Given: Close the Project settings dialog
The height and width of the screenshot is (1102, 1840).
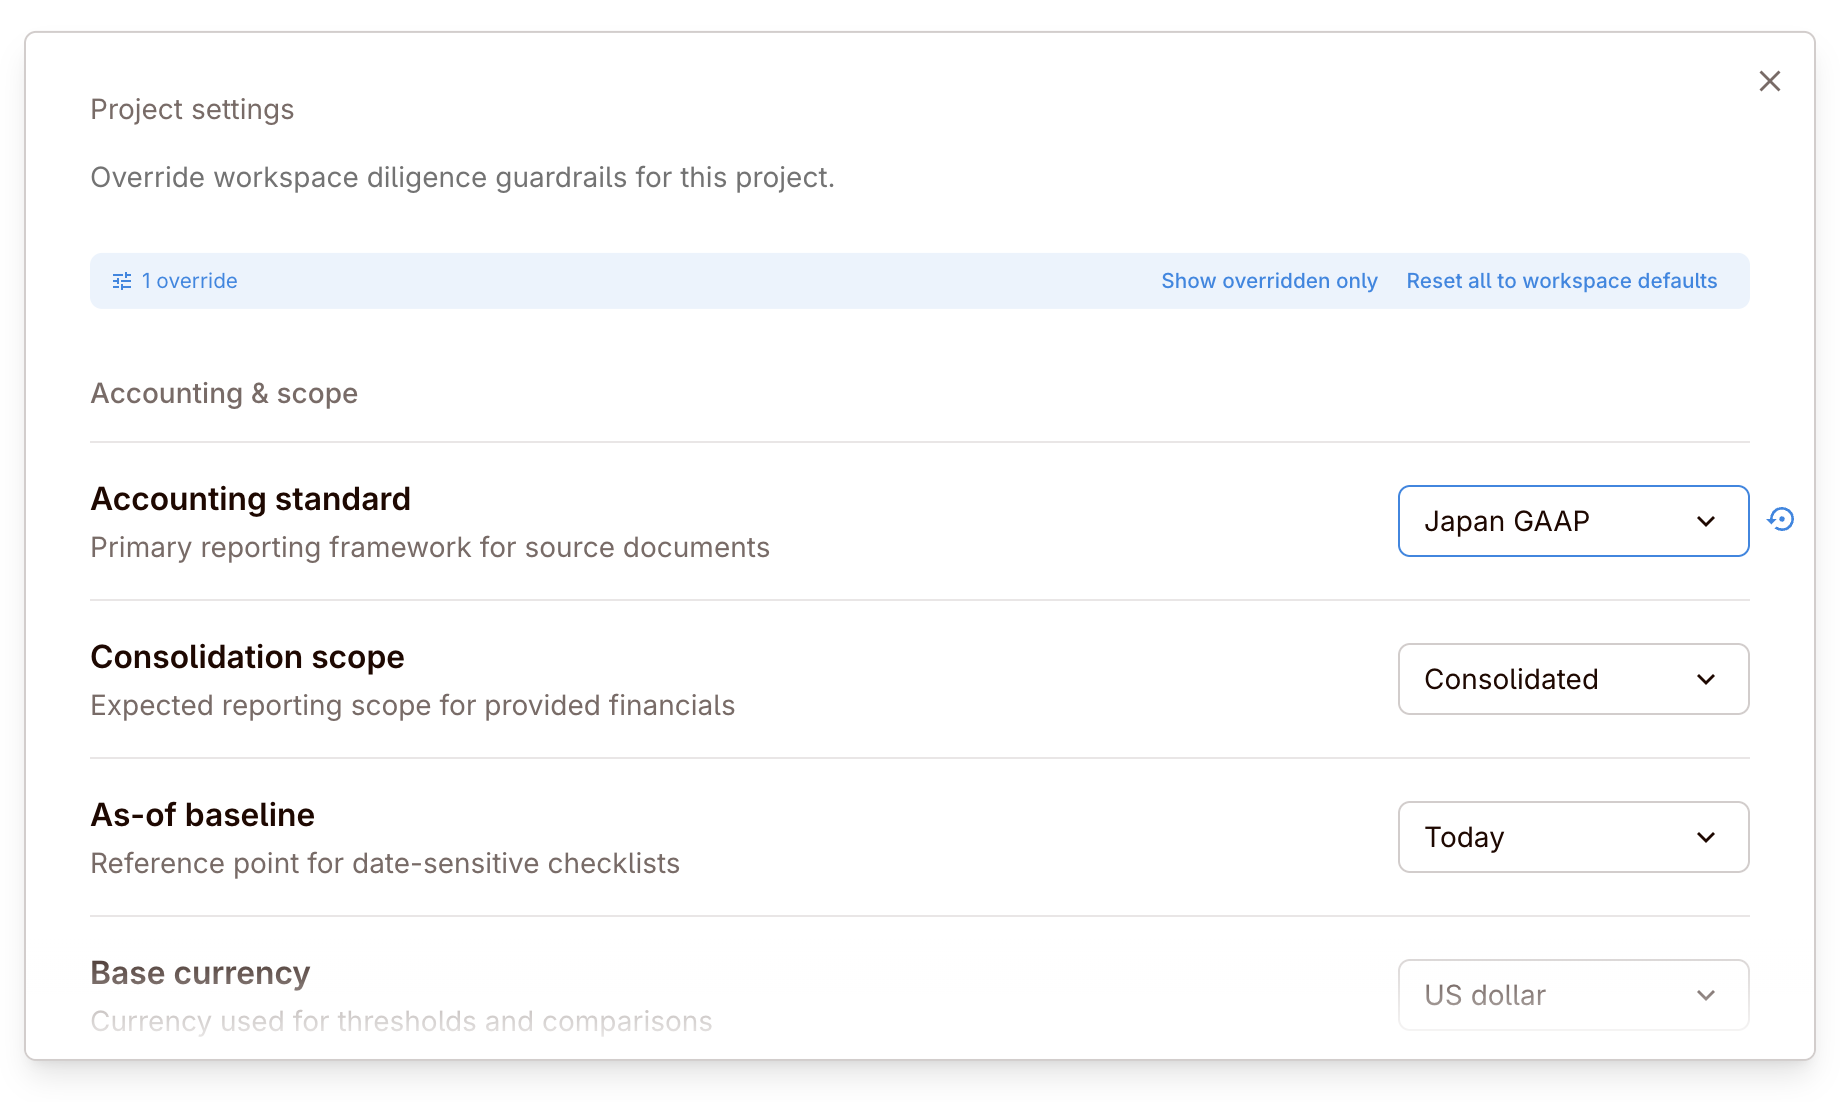Looking at the screenshot, I should click(x=1769, y=81).
